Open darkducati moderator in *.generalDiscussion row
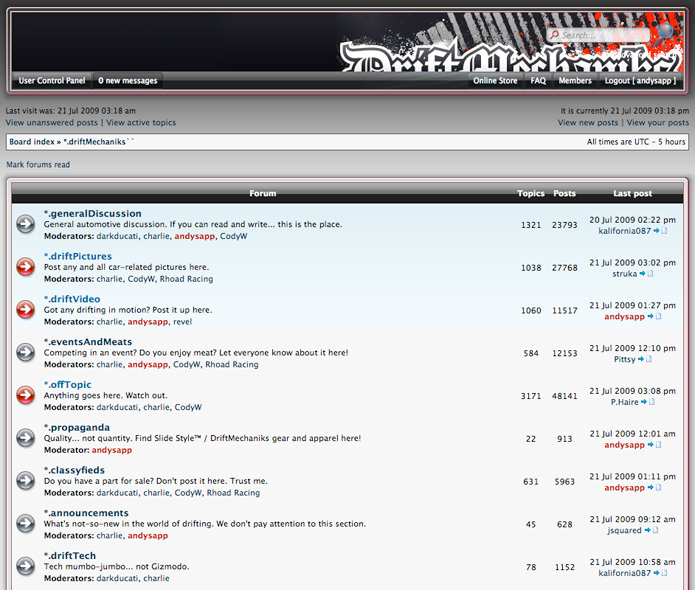Screen dimensions: 695x590 click(117, 236)
